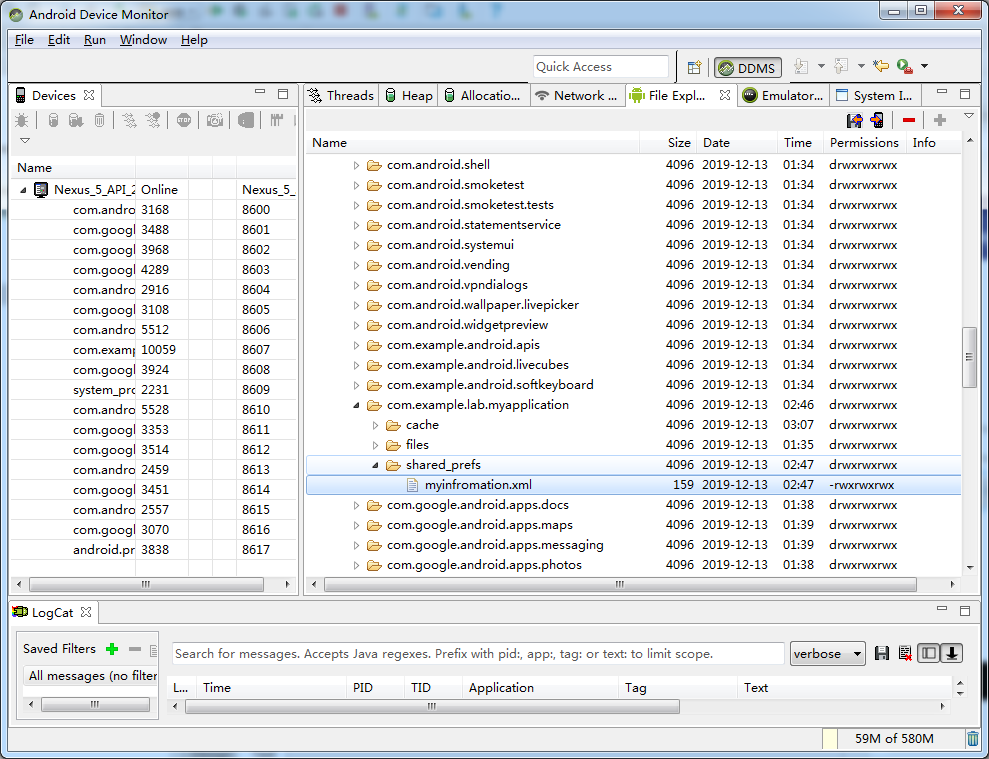Open the Edit menu
The image size is (989, 759).
coord(59,40)
